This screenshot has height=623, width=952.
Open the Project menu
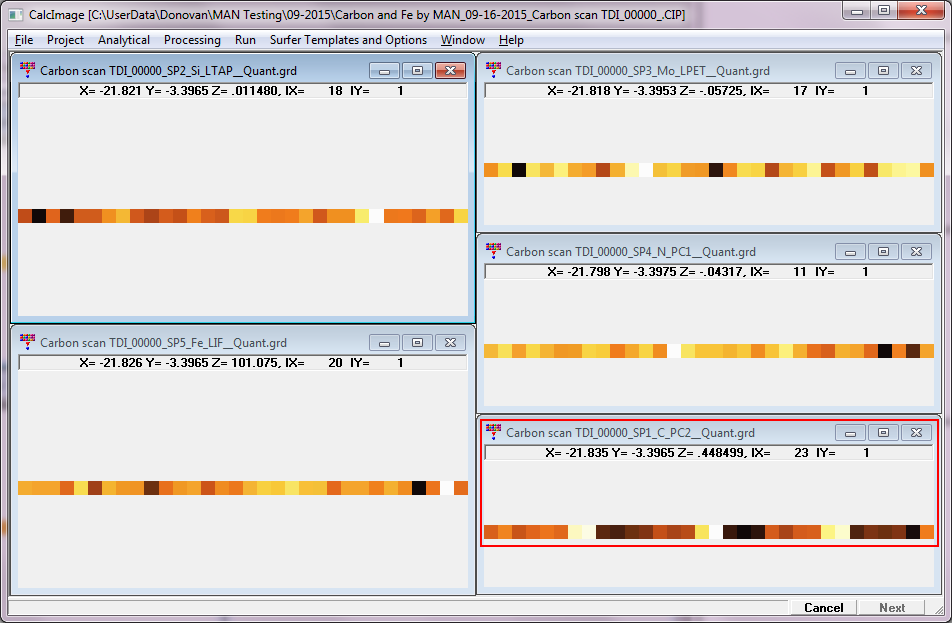pyautogui.click(x=65, y=40)
